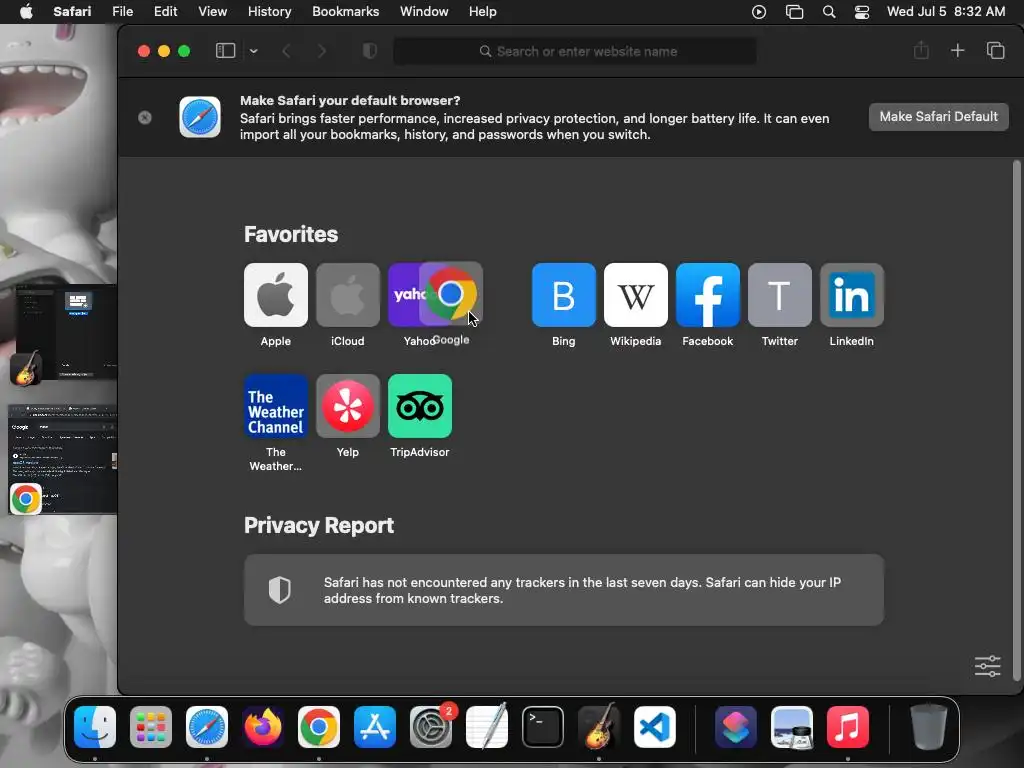Image resolution: width=1024 pixels, height=768 pixels.
Task: Open the iCloud favorite tile
Action: point(347,295)
